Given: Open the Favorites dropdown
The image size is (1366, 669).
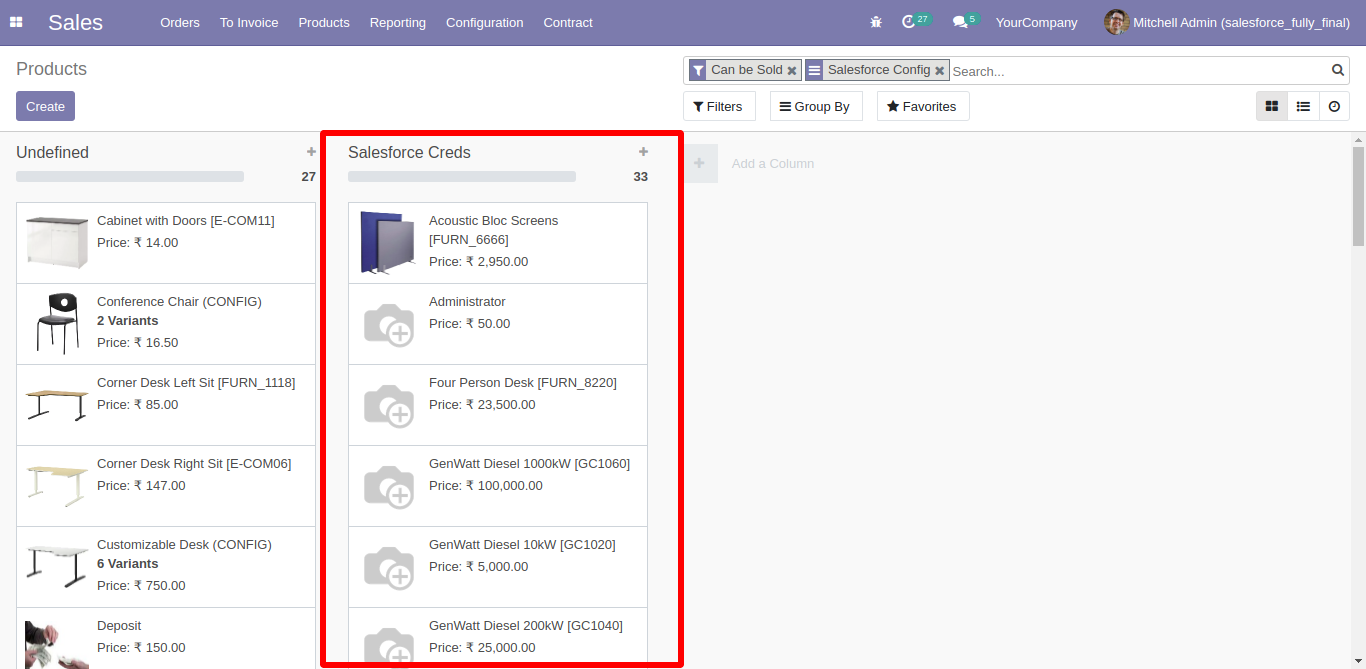Looking at the screenshot, I should [x=923, y=106].
